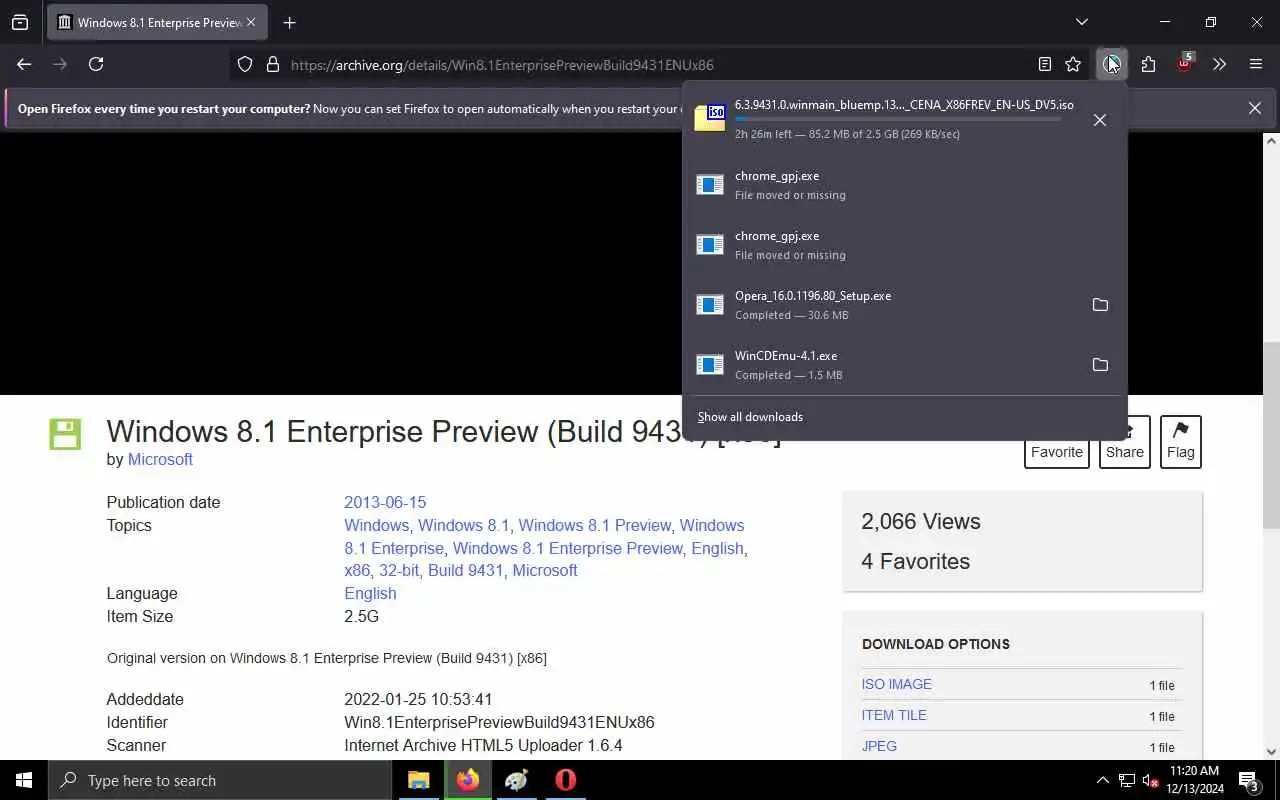1280x800 pixels.
Task: Open Firefox application hamburger menu
Action: point(1256,64)
